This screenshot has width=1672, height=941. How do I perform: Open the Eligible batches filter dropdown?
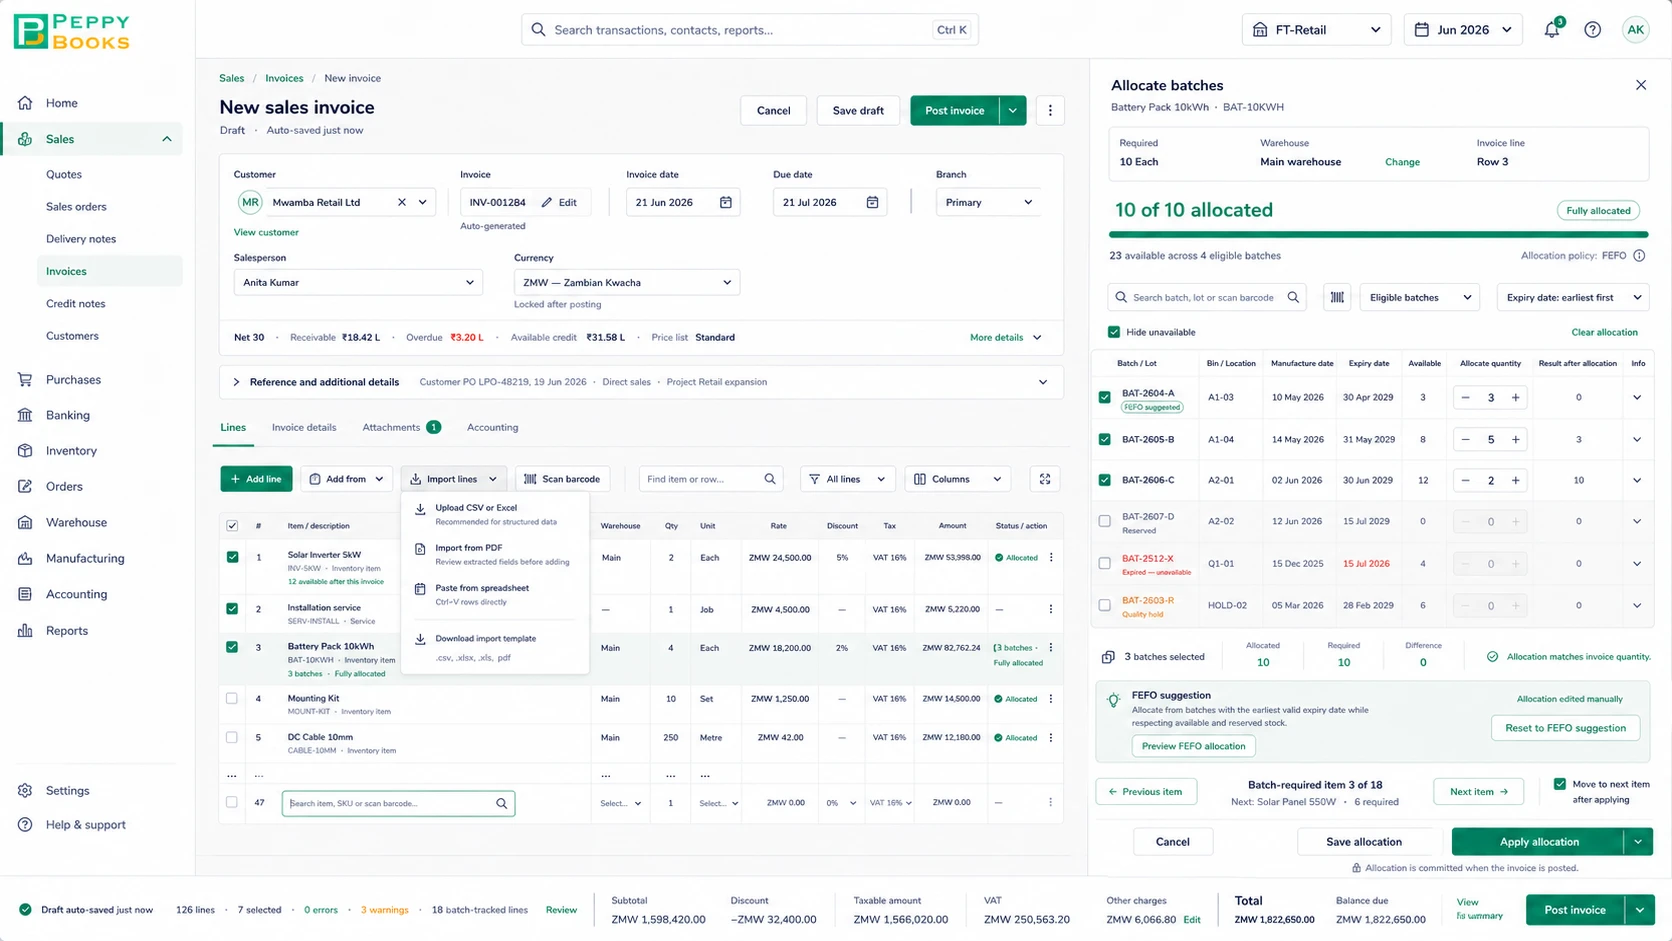click(x=1420, y=298)
